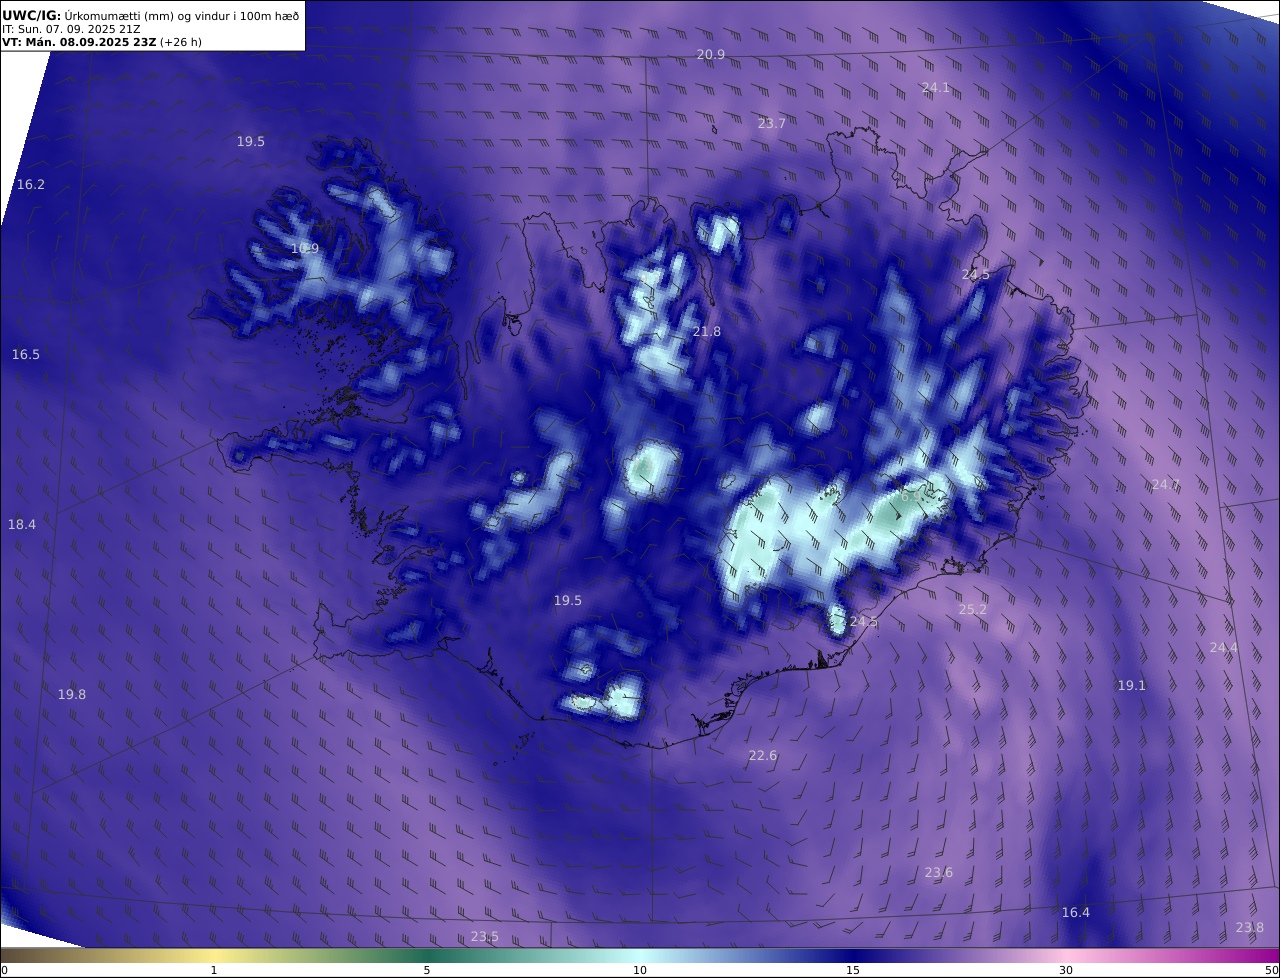Click the colorbar tick label 50
The image size is (1280, 978).
point(1272,970)
